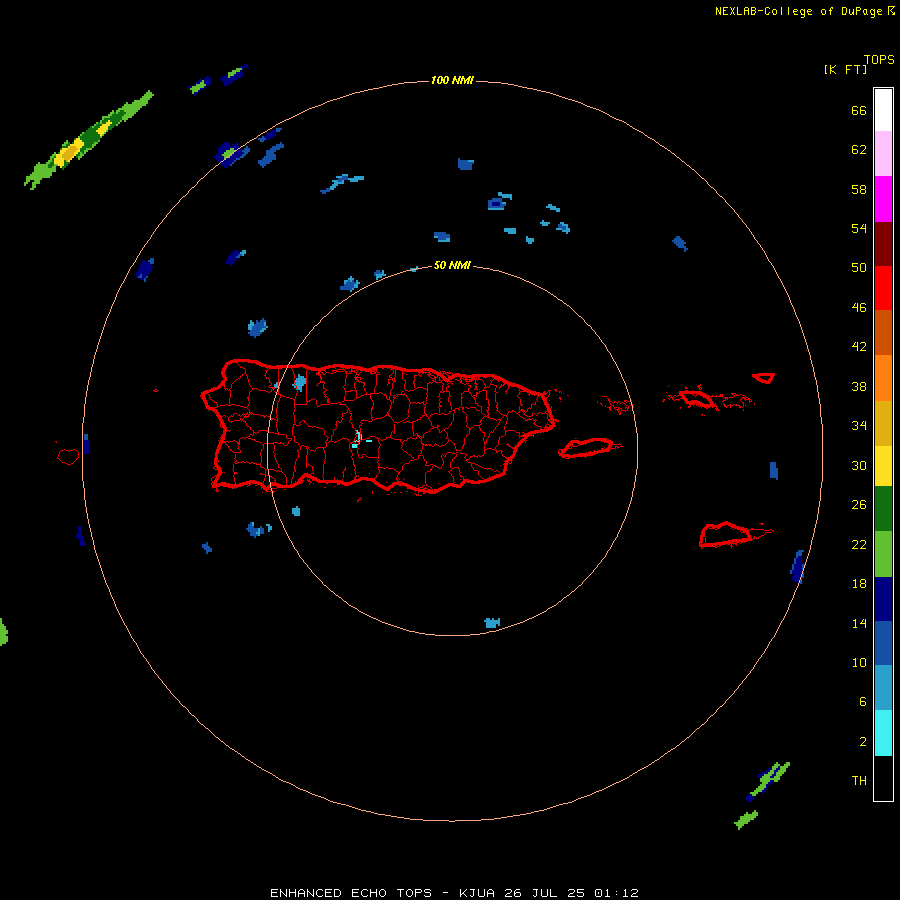Click the 62 legend value
900x900 pixels.
point(859,149)
